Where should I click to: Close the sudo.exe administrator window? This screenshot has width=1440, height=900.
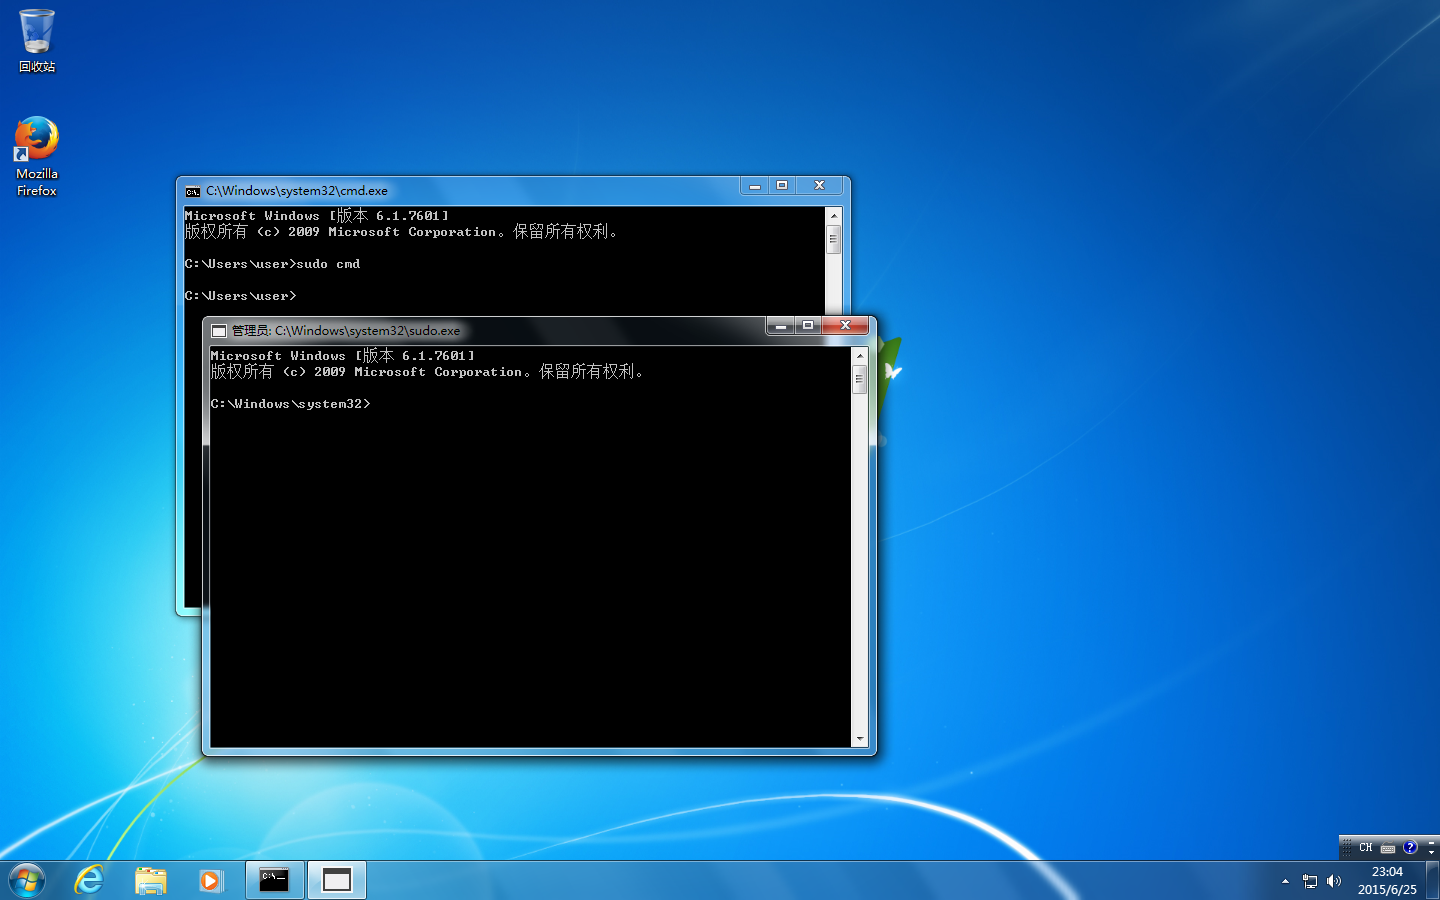pyautogui.click(x=845, y=326)
